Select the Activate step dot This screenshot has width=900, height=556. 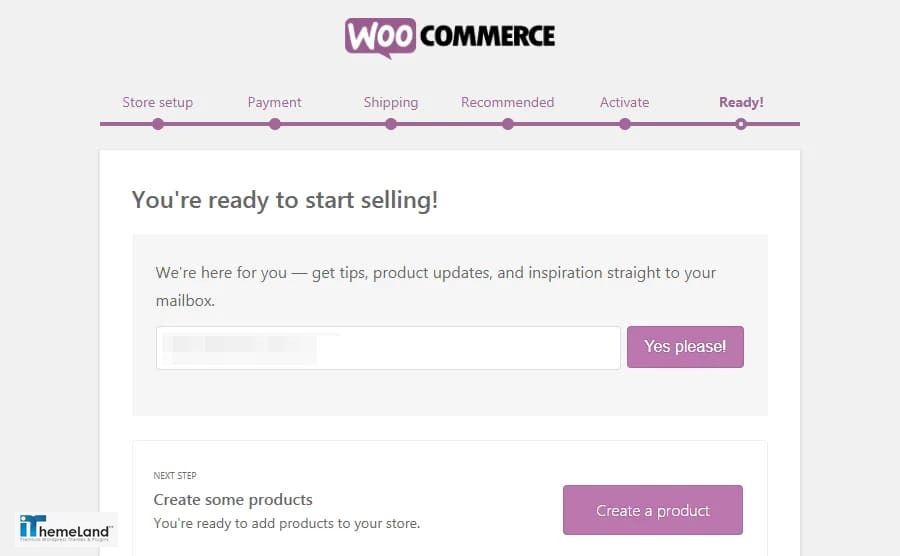tap(625, 124)
